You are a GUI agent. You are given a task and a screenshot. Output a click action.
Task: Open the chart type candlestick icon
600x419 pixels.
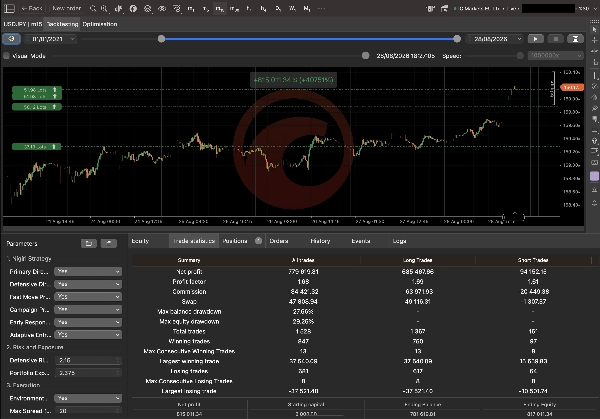[x=119, y=8]
